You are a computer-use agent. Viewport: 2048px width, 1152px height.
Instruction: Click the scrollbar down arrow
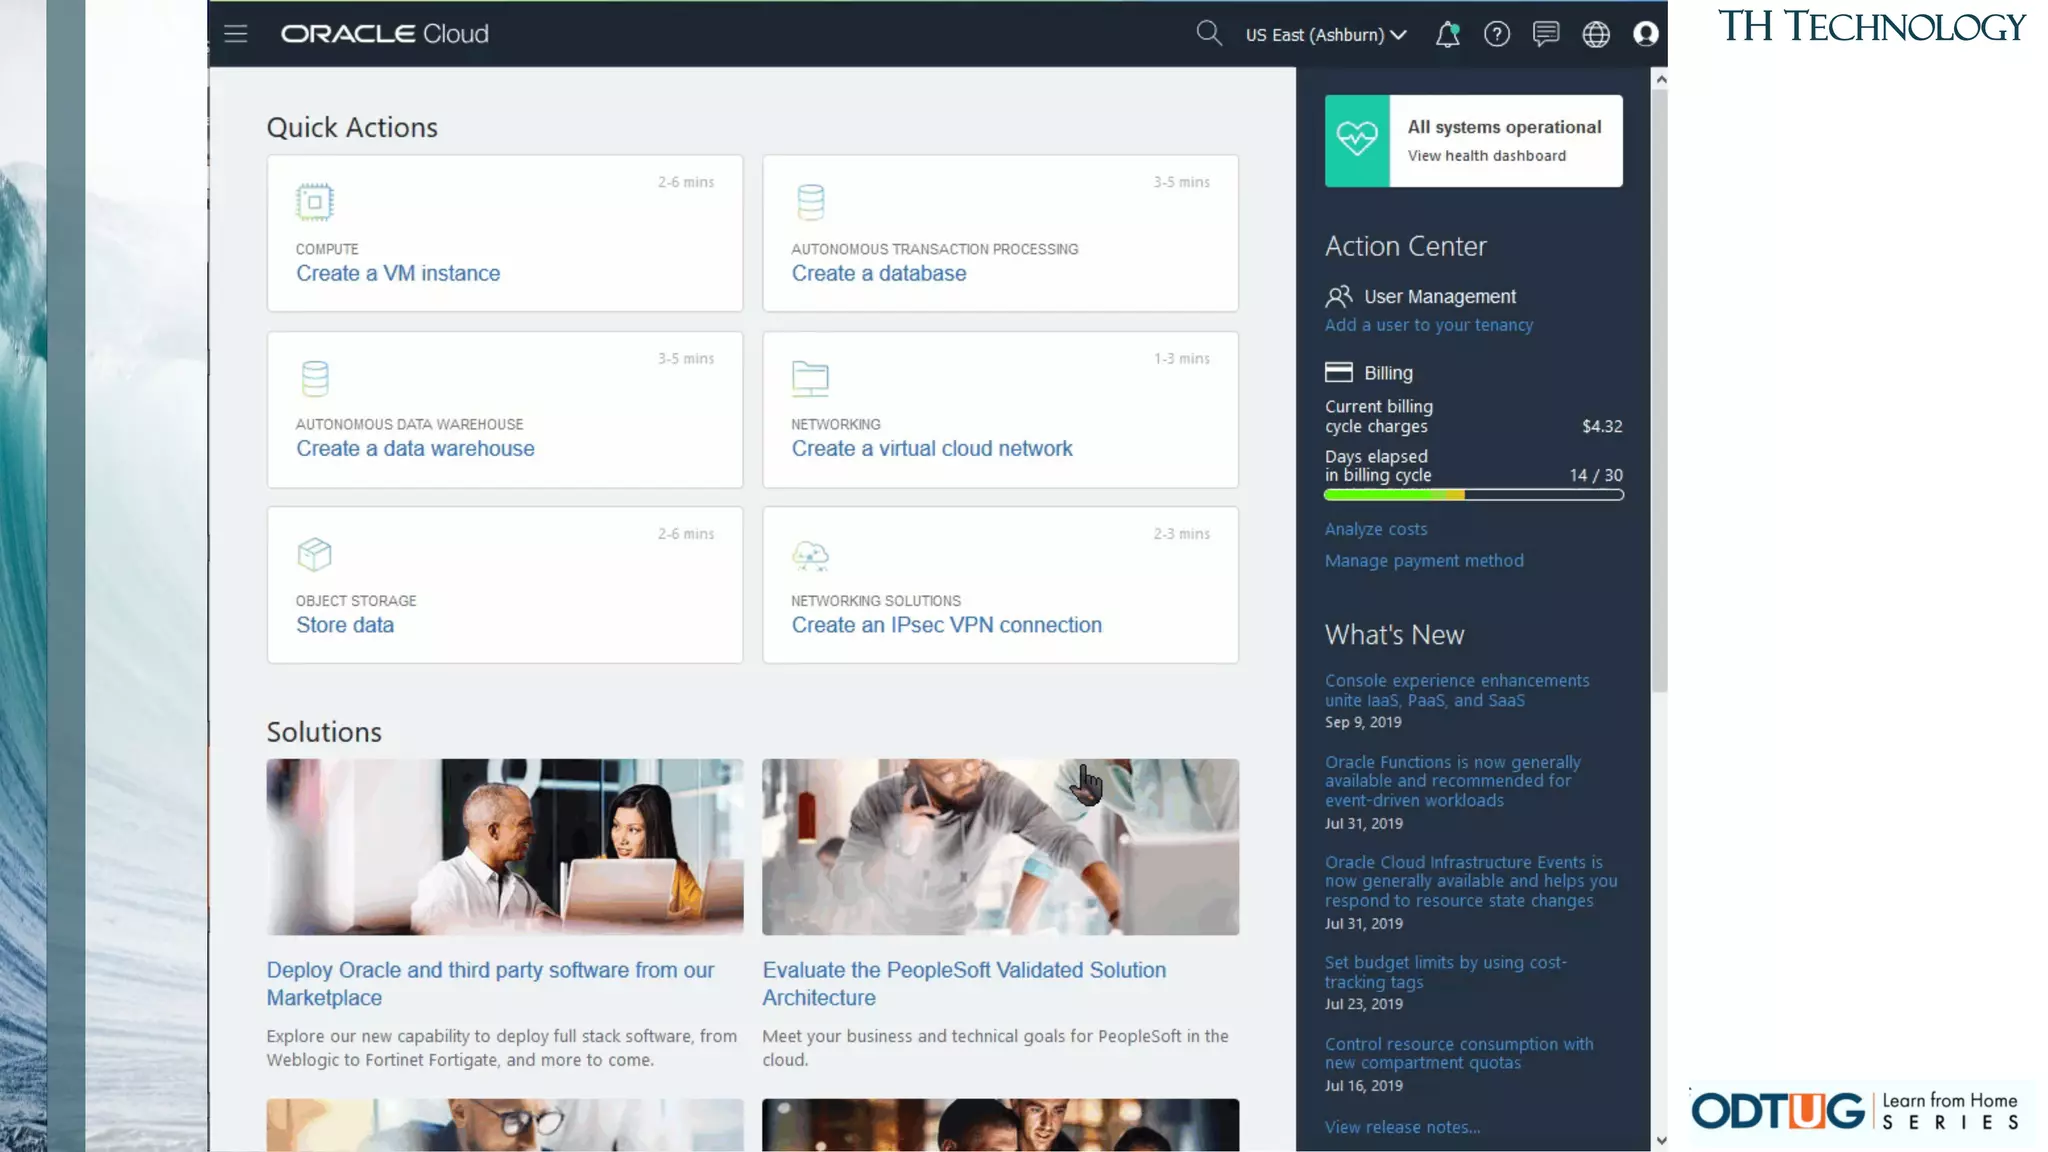(x=1660, y=1140)
